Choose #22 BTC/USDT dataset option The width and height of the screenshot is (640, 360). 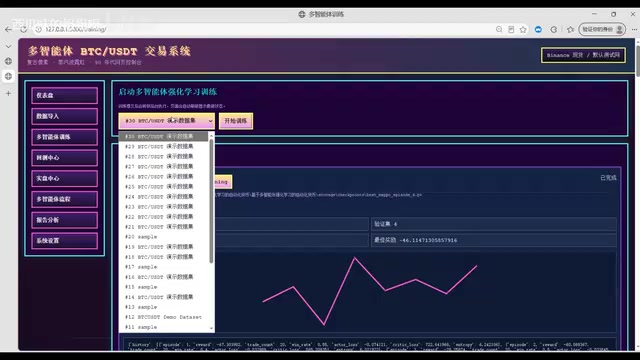pos(163,217)
